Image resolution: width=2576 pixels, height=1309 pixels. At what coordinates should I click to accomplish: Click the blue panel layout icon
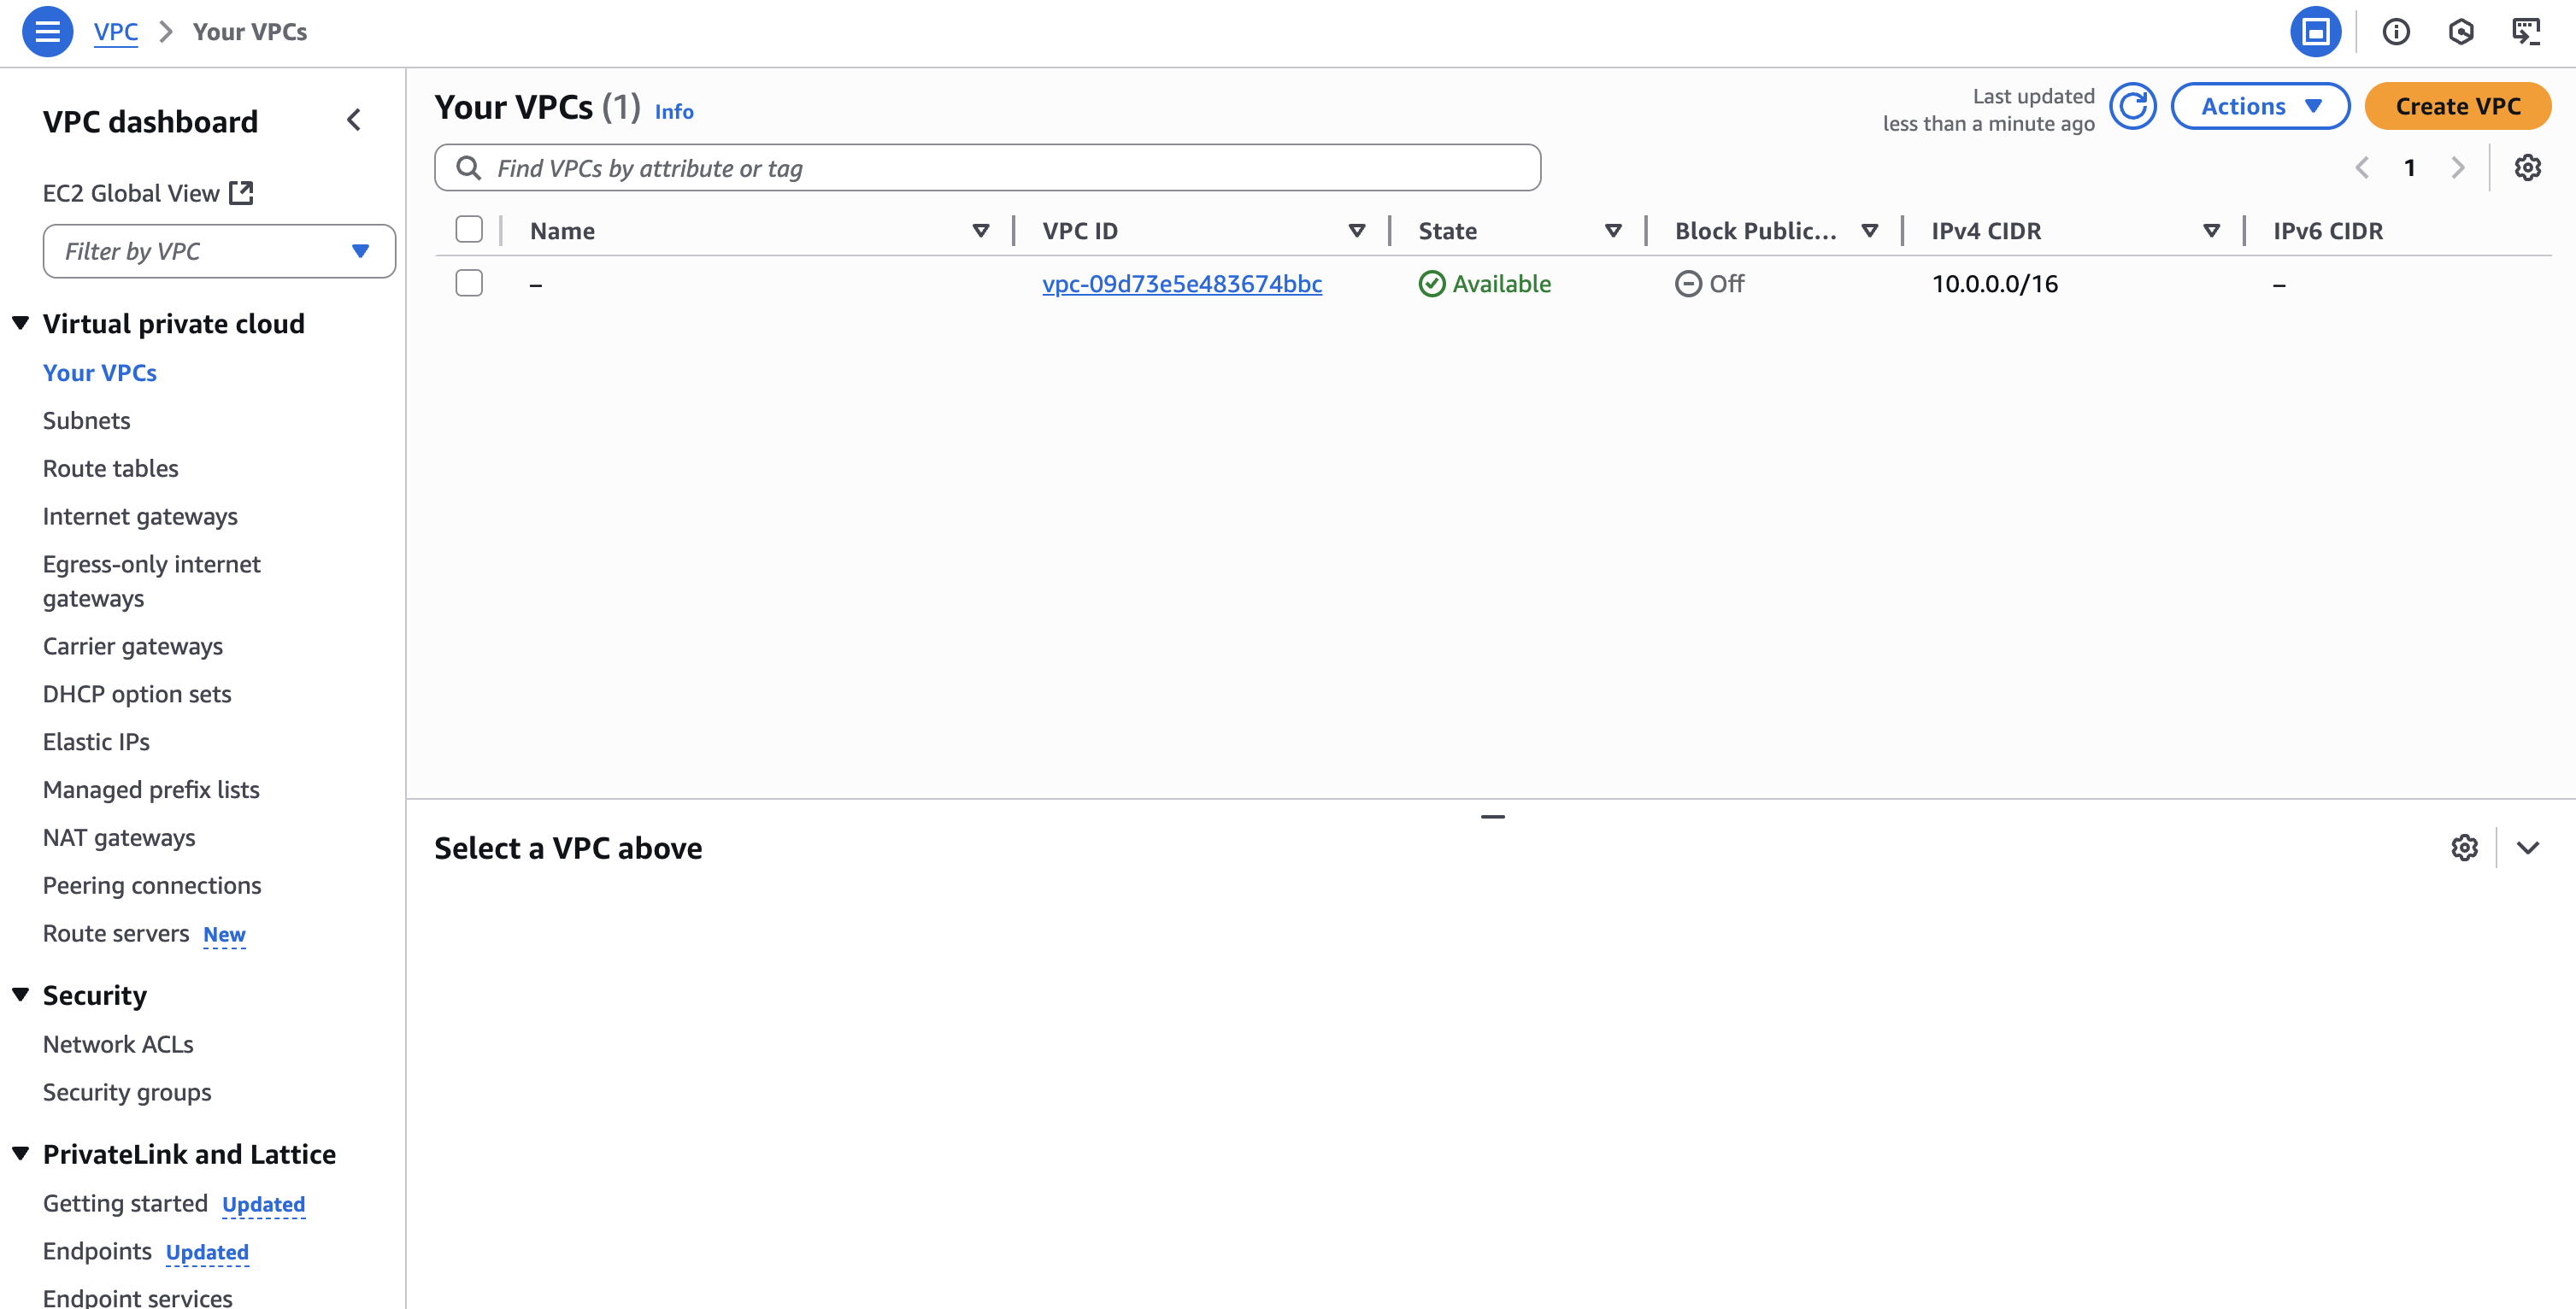point(2315,32)
